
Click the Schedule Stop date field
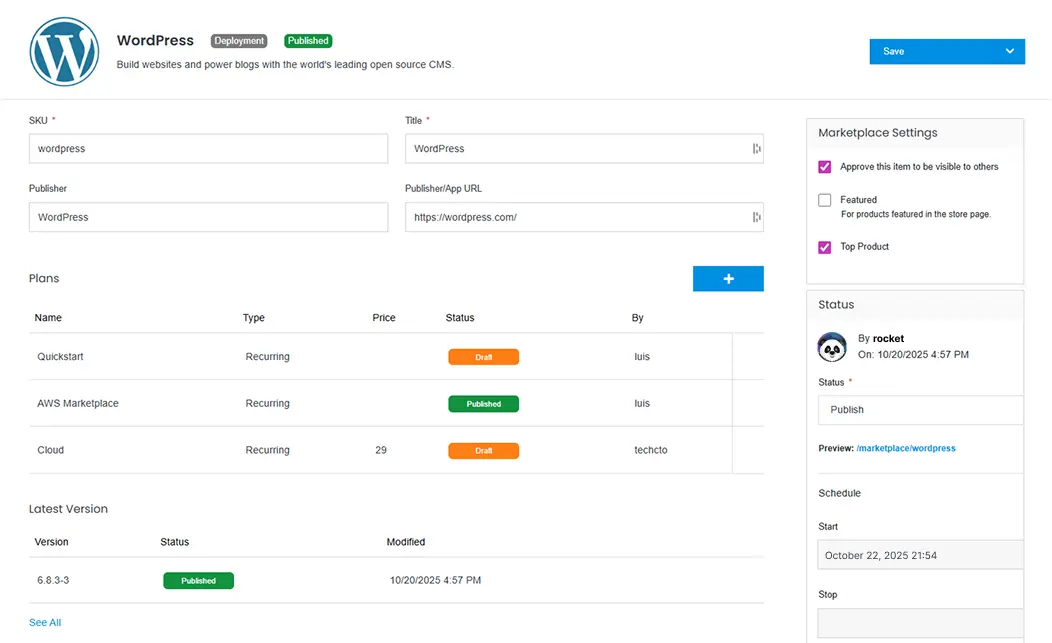pos(920,624)
